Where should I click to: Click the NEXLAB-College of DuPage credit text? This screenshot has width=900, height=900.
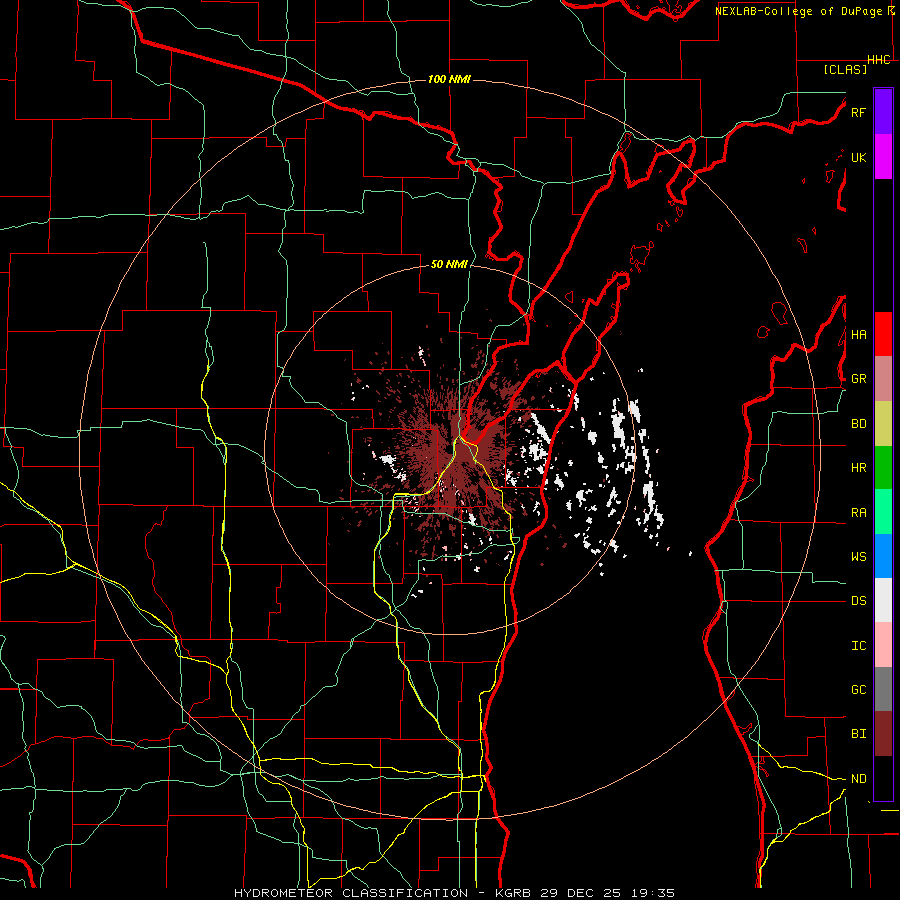798,11
